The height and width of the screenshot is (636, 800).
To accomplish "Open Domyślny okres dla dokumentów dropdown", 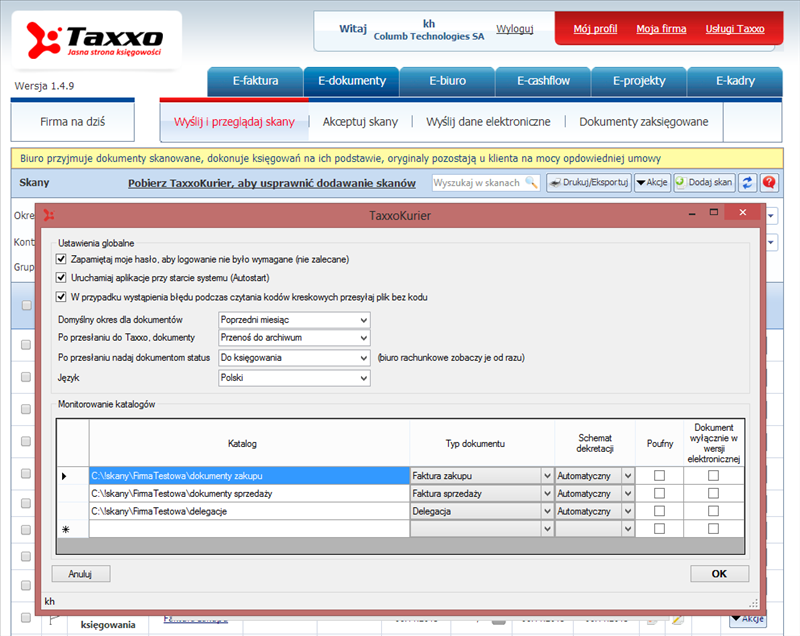I will [x=294, y=320].
